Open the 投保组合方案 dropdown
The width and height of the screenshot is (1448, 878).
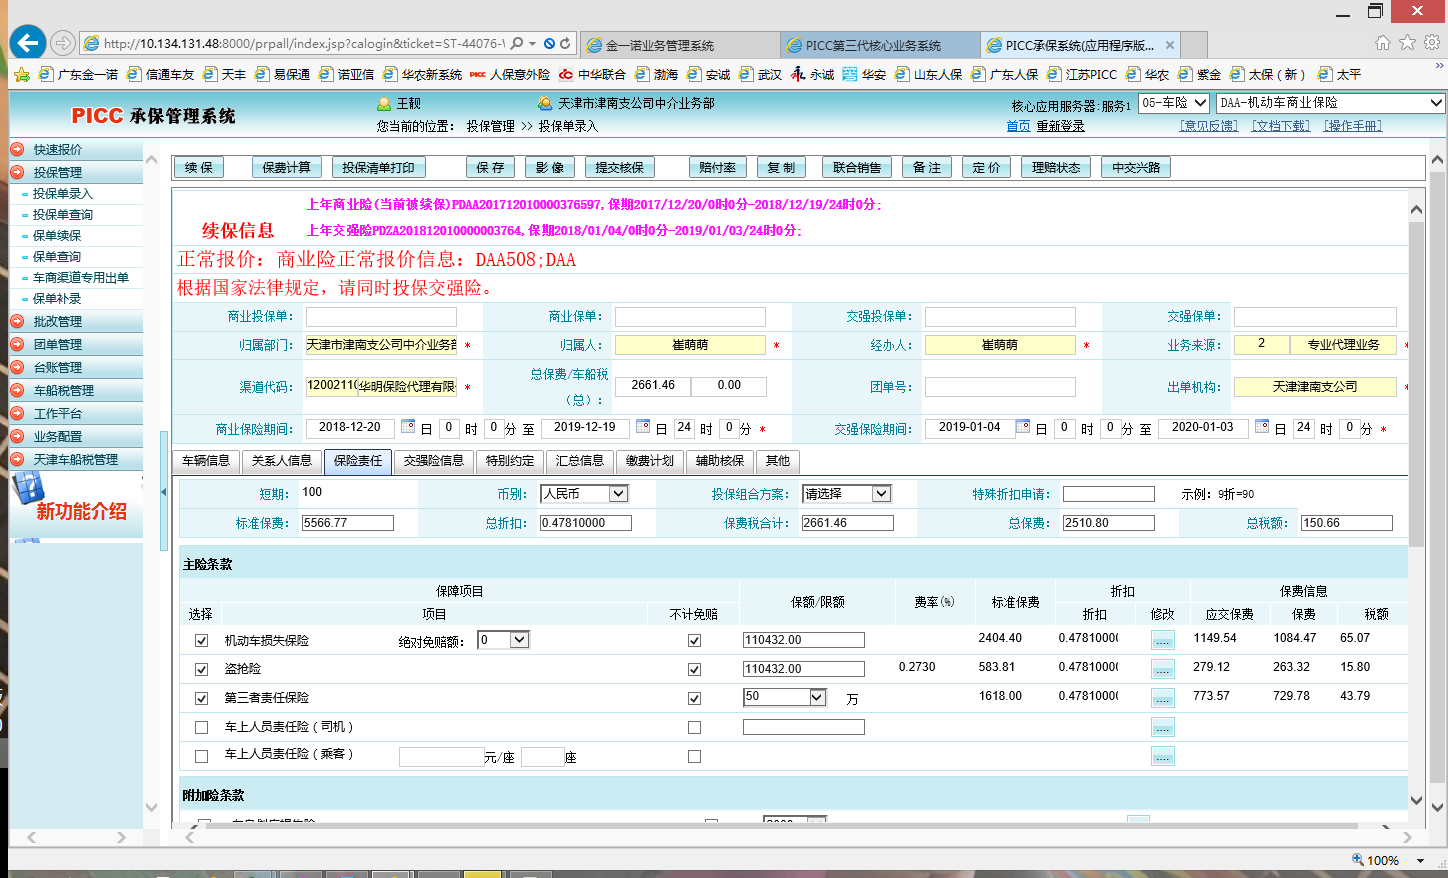(880, 494)
